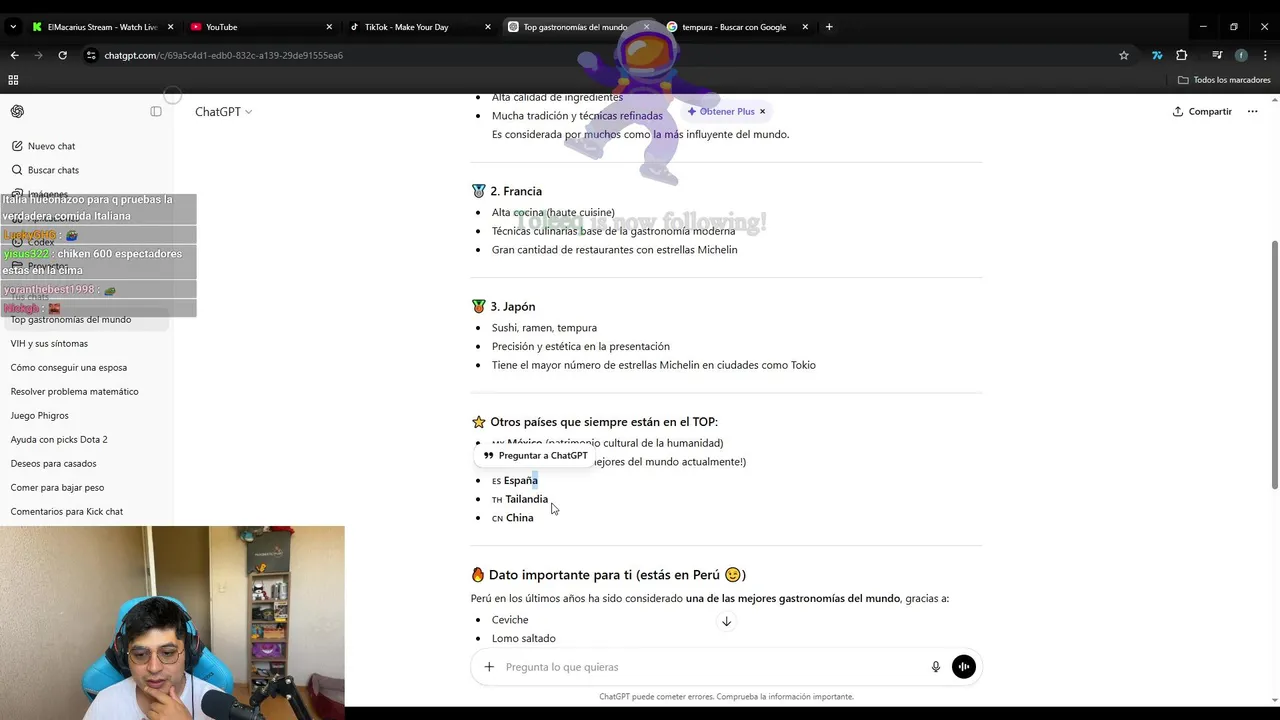Click the España list item text
1280x720 pixels.
coord(520,481)
